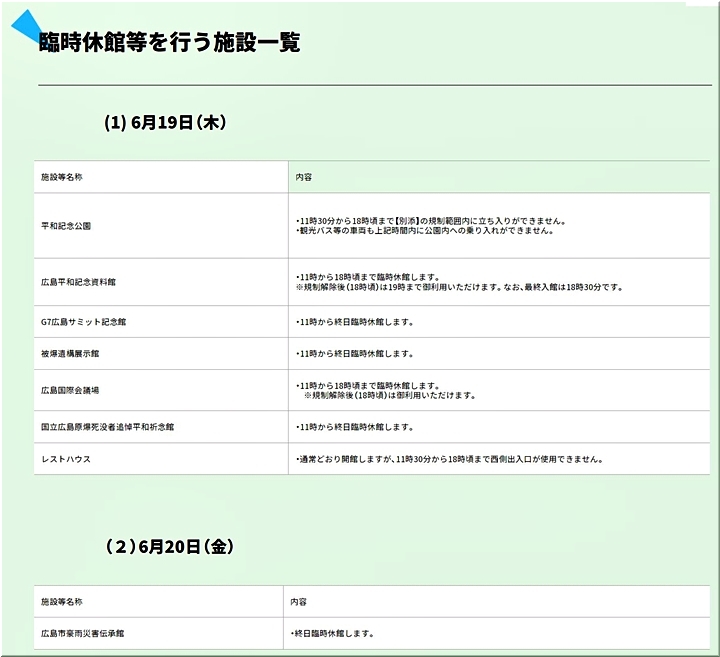The width and height of the screenshot is (720, 657).
Task: Click the レストハウス 西側出入口 closure description
Action: 448,459
